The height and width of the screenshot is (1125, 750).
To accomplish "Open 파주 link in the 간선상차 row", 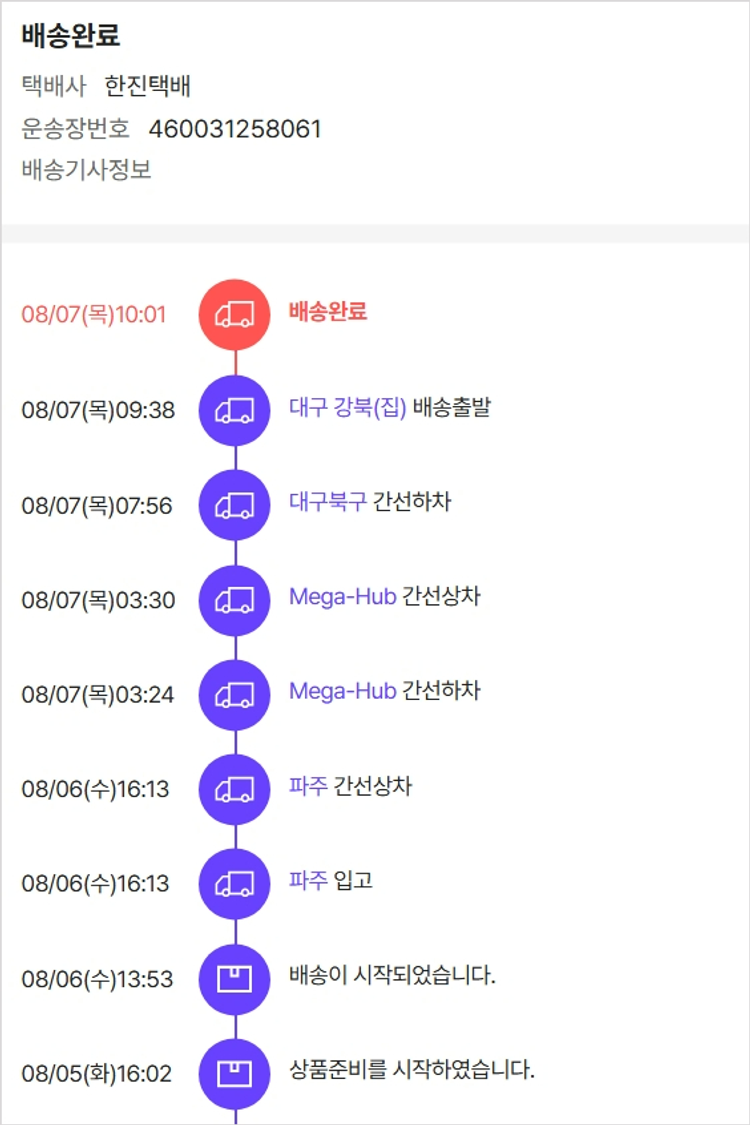I will [x=308, y=786].
